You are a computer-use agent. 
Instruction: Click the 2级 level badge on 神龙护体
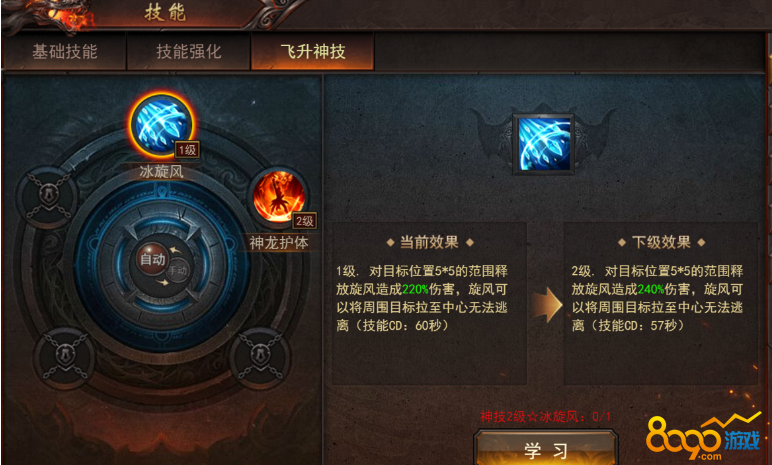click(304, 221)
